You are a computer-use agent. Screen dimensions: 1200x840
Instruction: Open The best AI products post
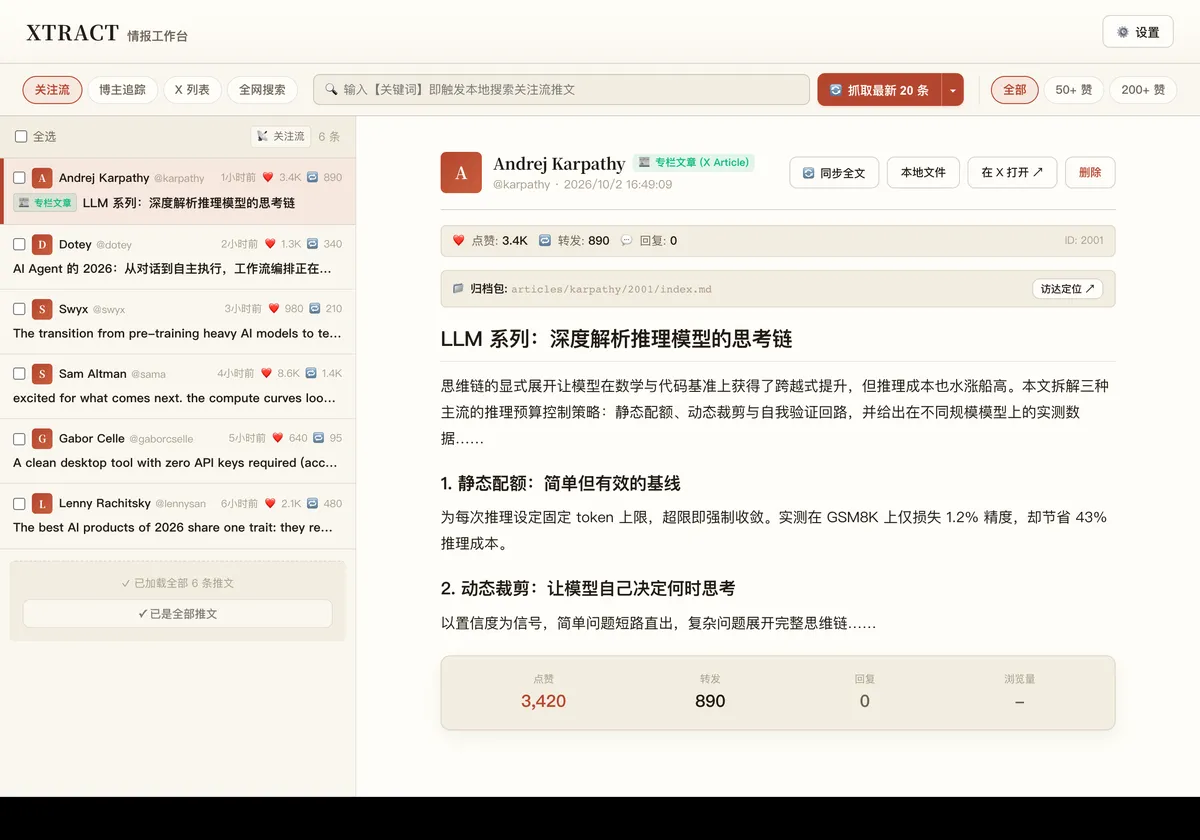click(x=173, y=528)
